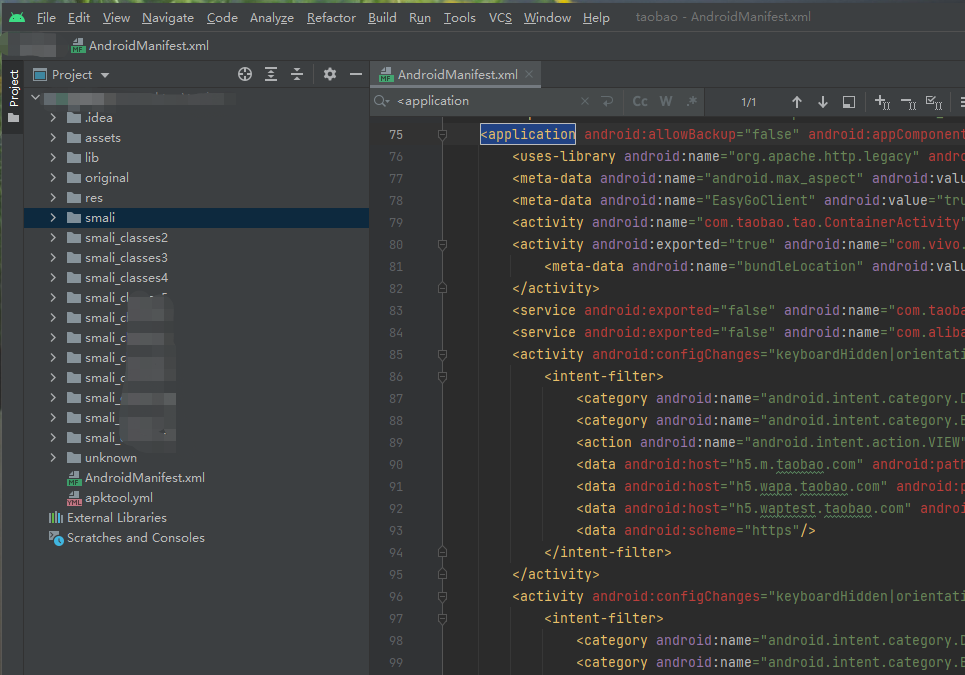Click the Expand All icon in Project panel
Image resolution: width=965 pixels, height=675 pixels.
[x=269, y=74]
